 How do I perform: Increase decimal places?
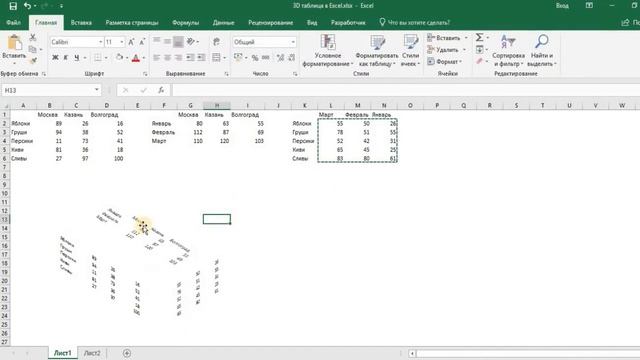click(280, 58)
